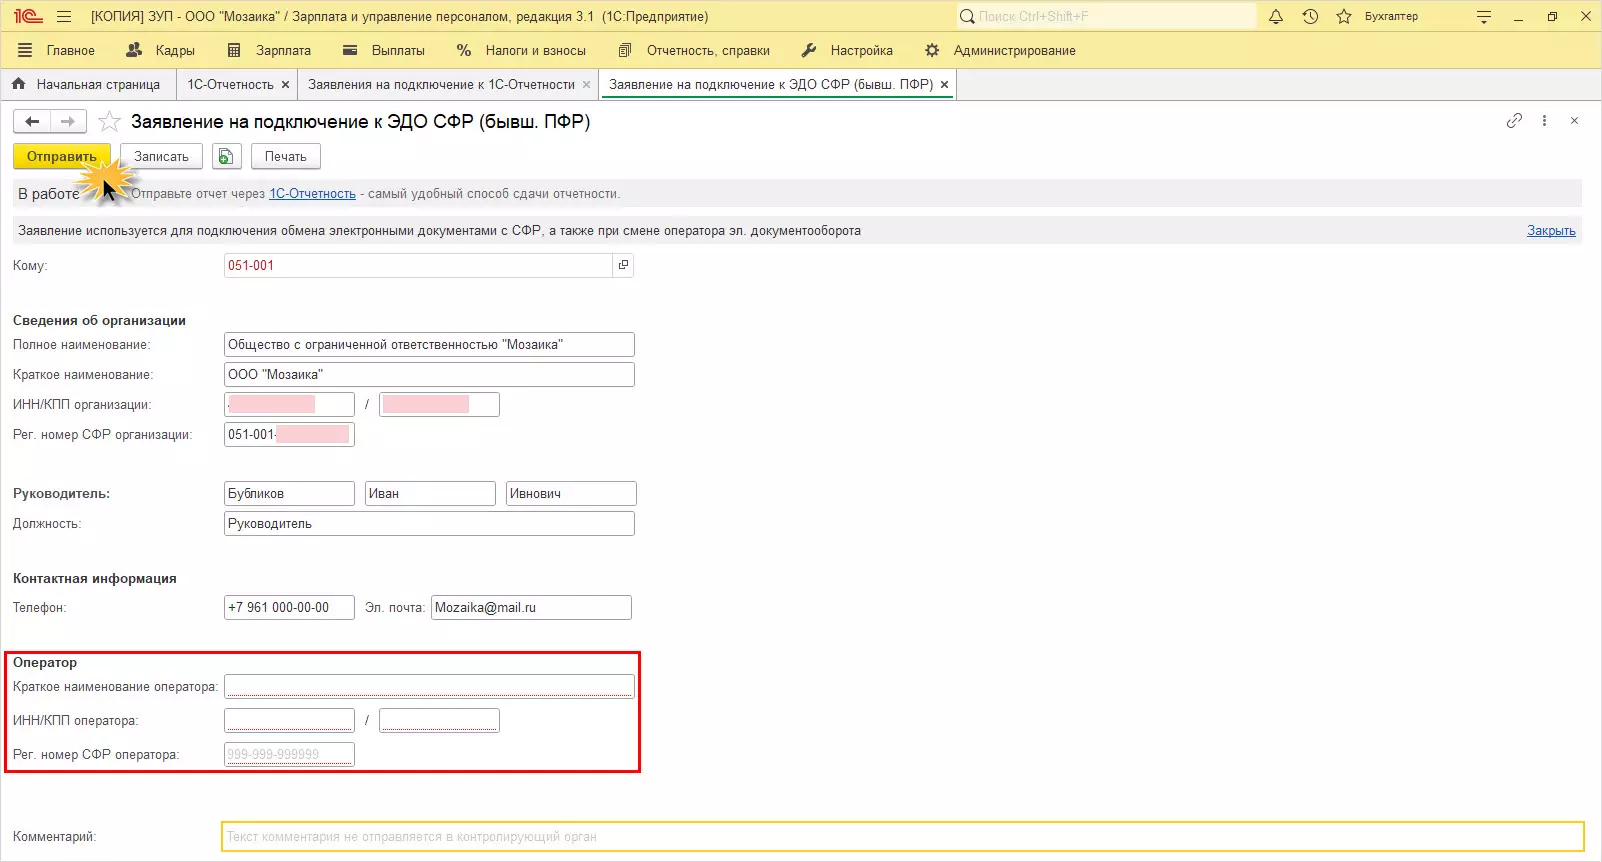Open Отчетность, справки section
1602x862 pixels.
(694, 50)
